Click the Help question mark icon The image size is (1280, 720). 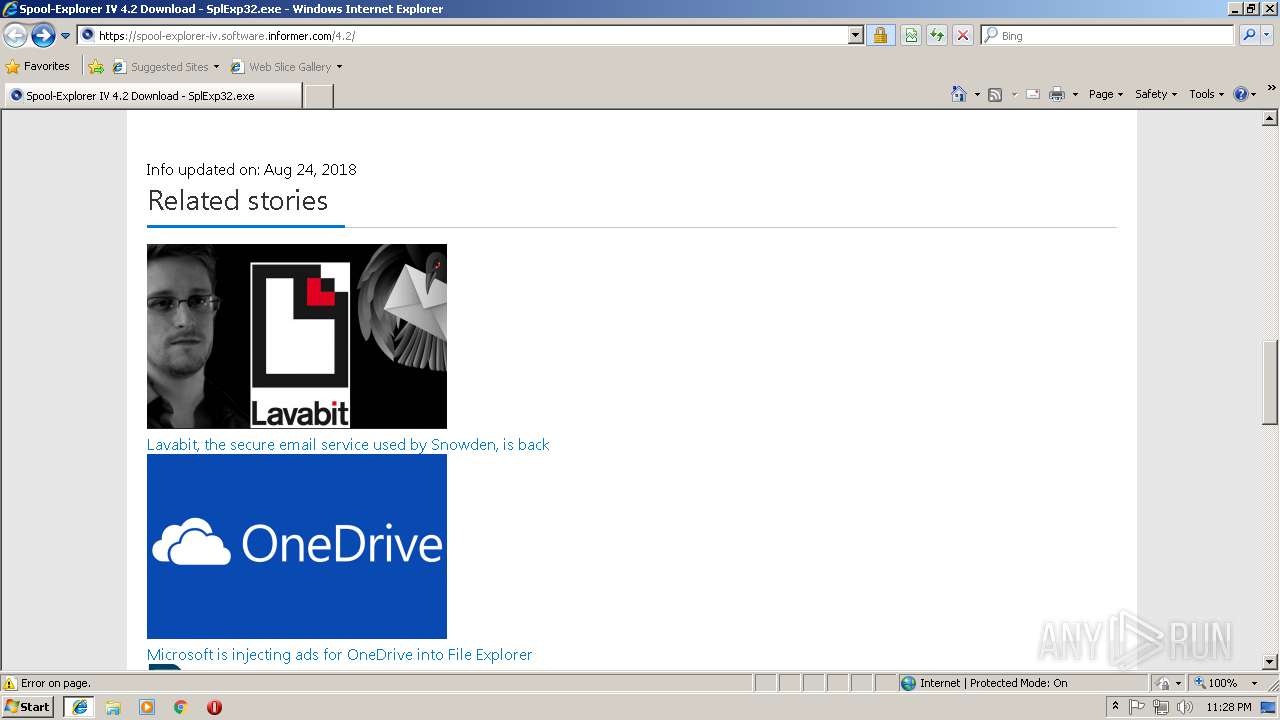click(x=1241, y=94)
